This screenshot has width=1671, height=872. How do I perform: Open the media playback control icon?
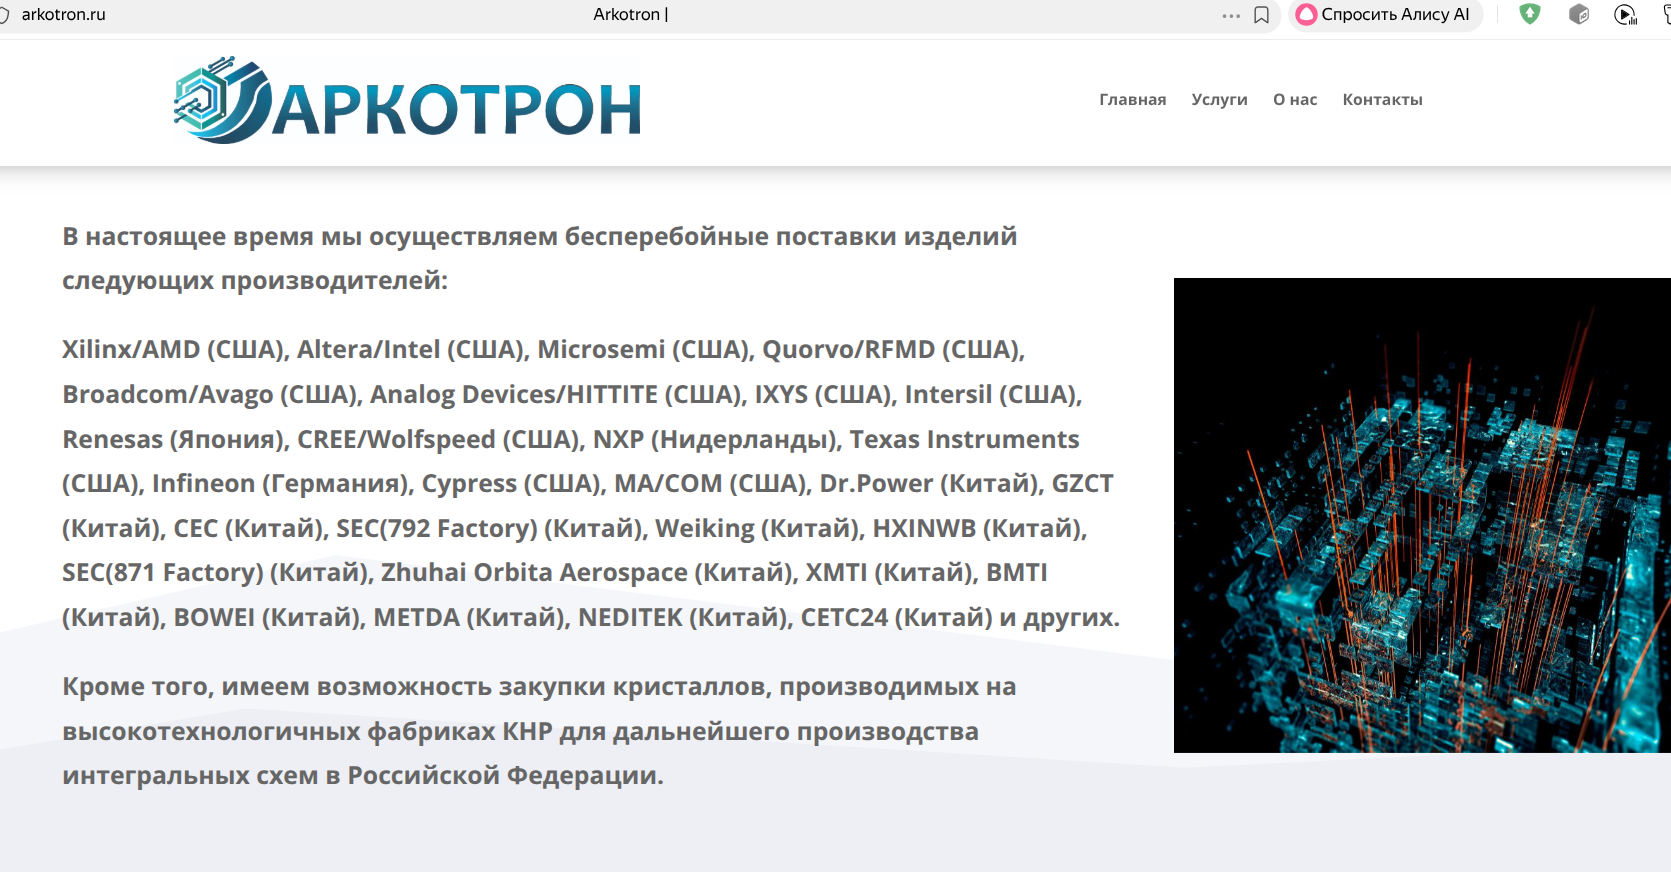[1625, 14]
